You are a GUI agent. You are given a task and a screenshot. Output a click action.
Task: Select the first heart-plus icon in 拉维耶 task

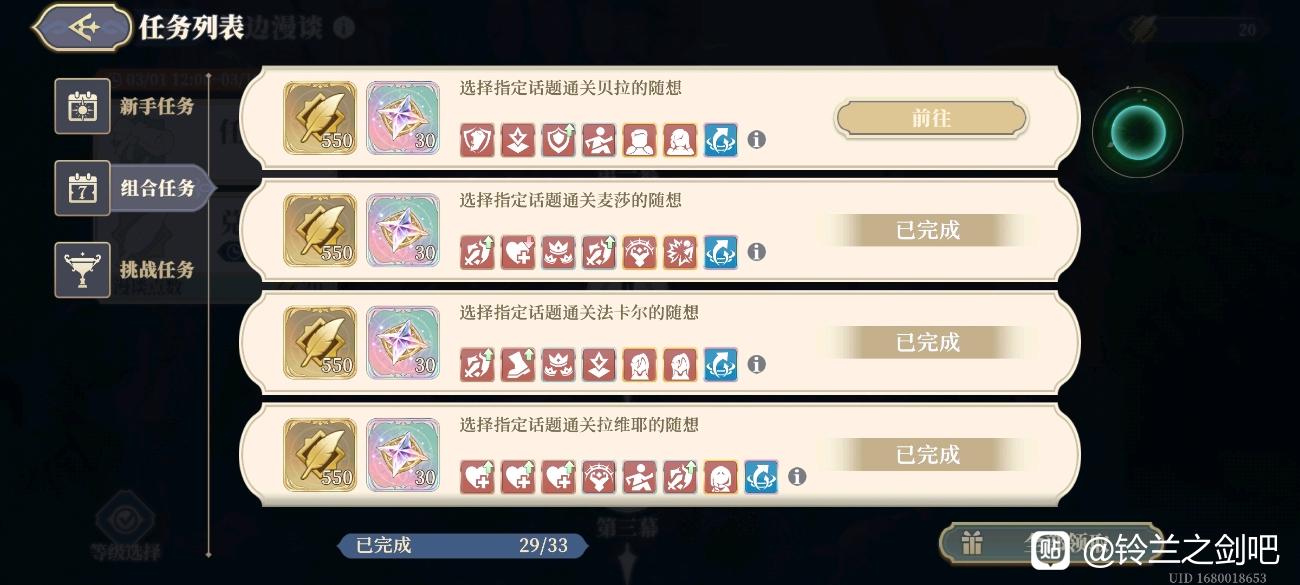[x=477, y=477]
